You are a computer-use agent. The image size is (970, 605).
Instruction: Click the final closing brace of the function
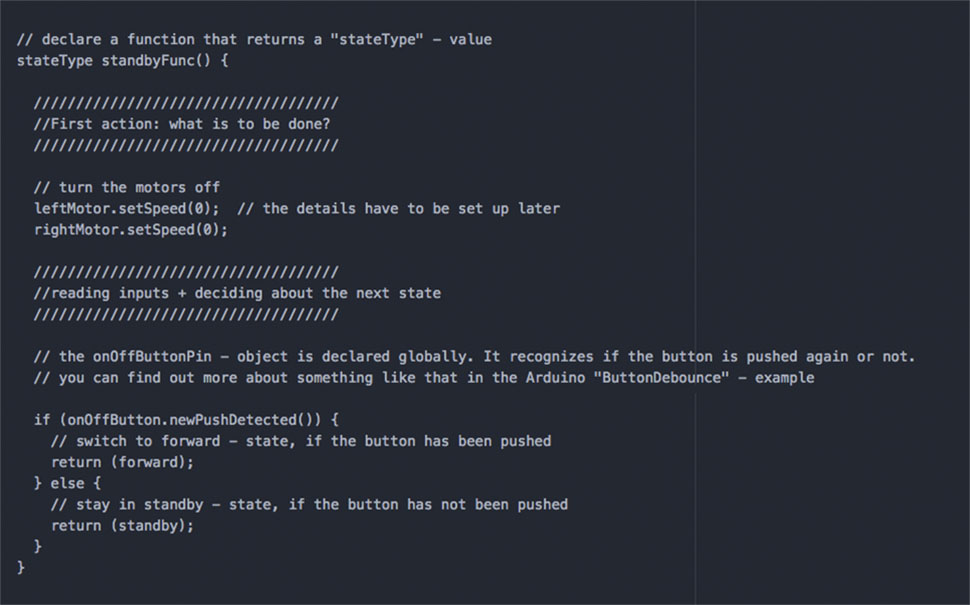pos(21,567)
